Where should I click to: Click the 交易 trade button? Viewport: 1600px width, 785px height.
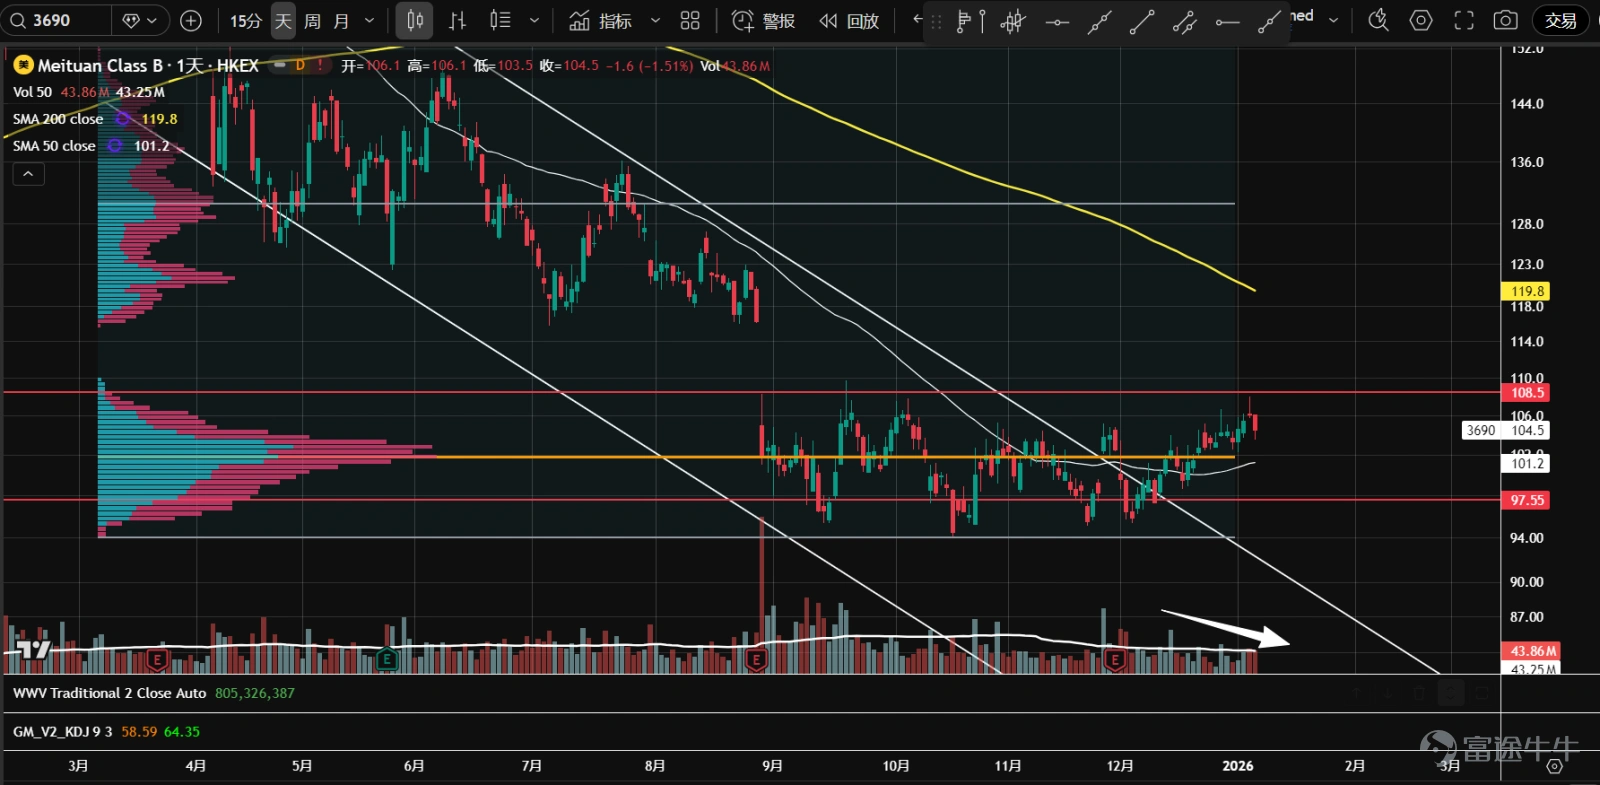tap(1561, 20)
